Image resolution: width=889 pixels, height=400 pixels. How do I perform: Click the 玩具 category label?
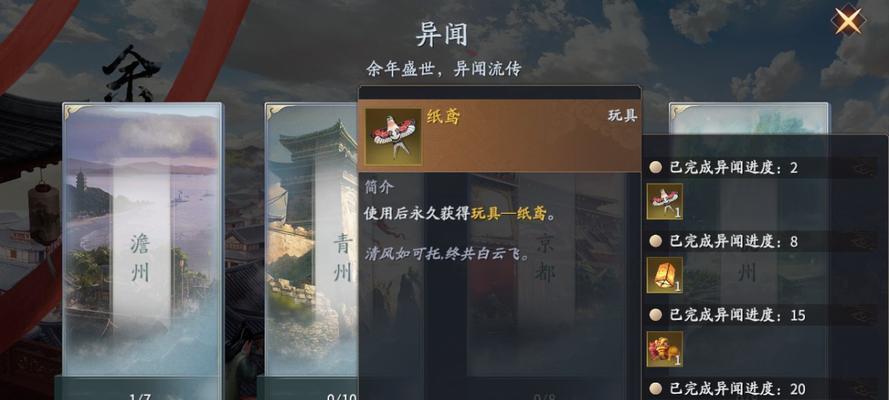[623, 116]
